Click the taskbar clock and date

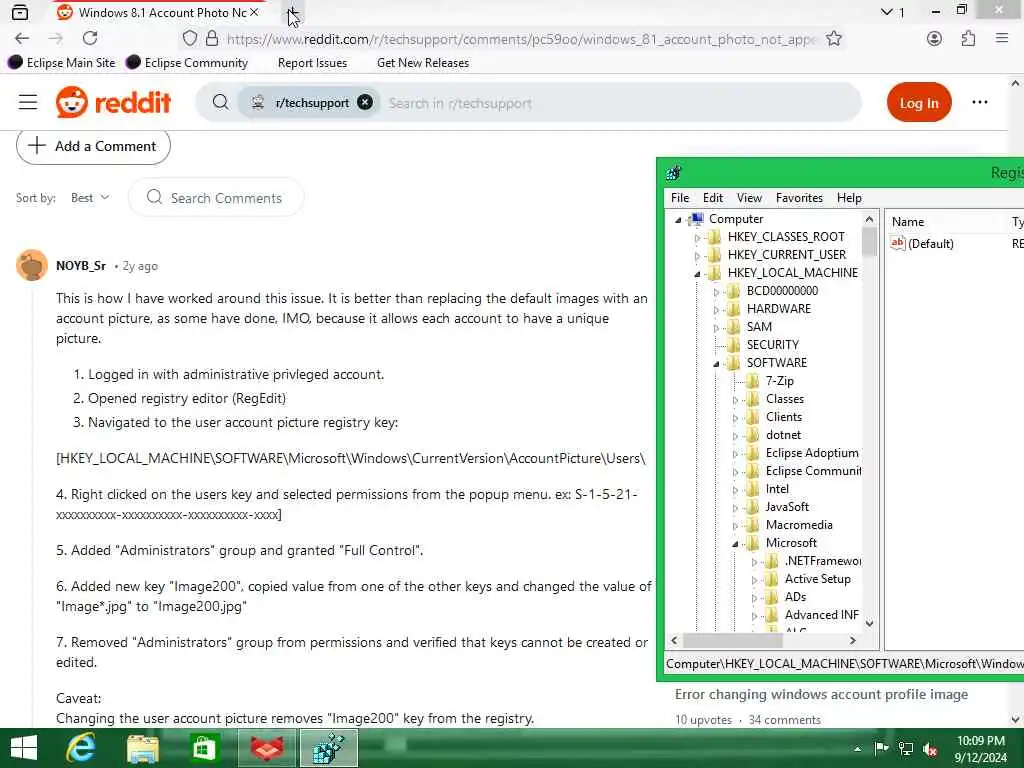(980, 749)
